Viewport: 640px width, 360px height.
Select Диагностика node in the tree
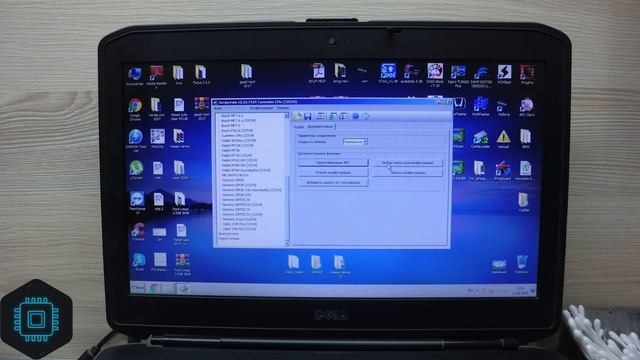(x=229, y=234)
